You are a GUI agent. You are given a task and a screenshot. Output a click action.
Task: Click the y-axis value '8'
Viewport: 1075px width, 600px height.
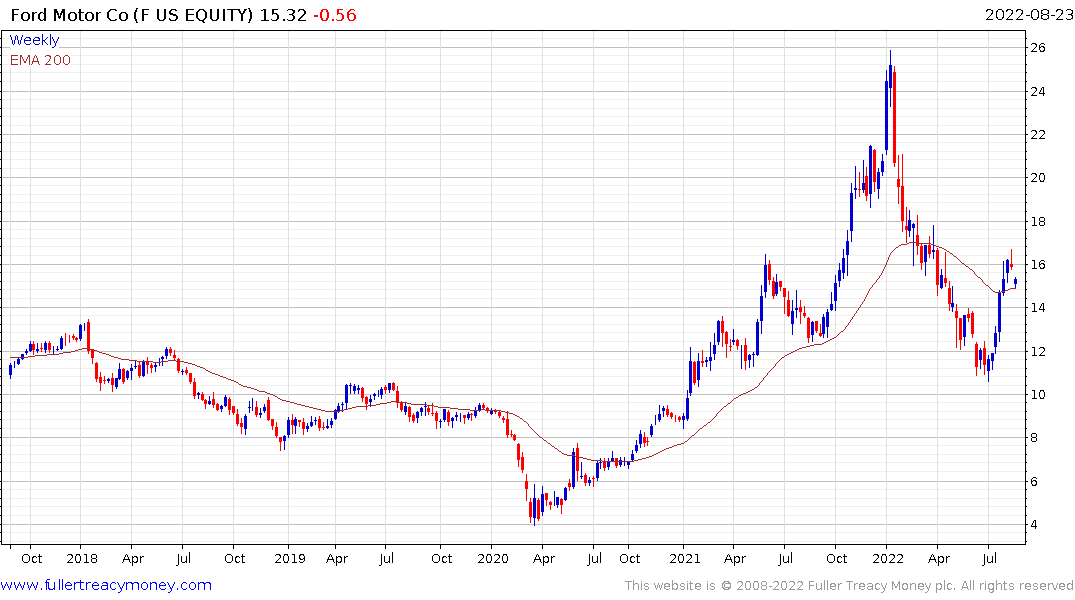coord(1034,438)
